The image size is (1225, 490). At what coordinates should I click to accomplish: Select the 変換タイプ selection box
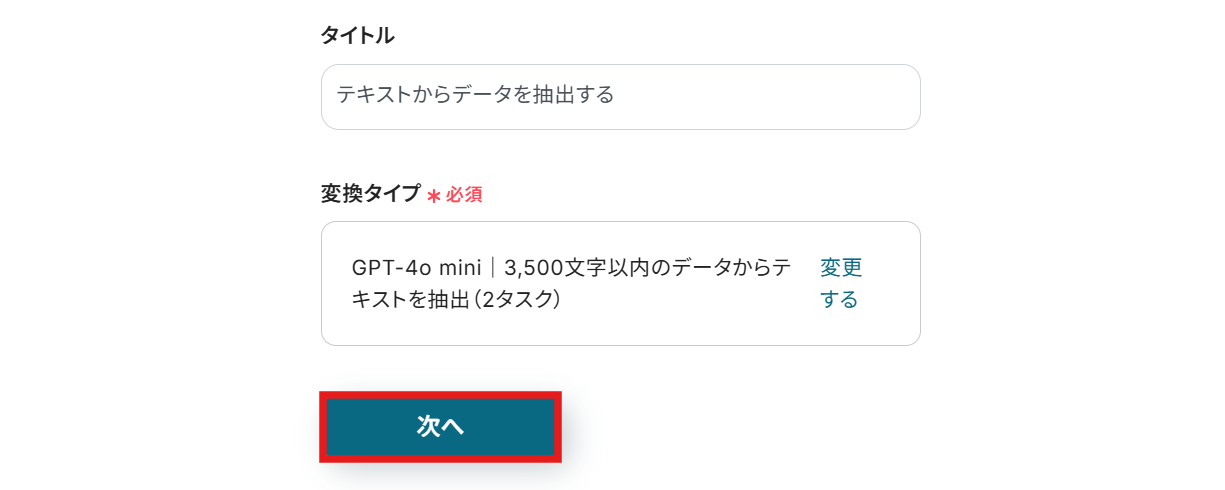click(620, 284)
